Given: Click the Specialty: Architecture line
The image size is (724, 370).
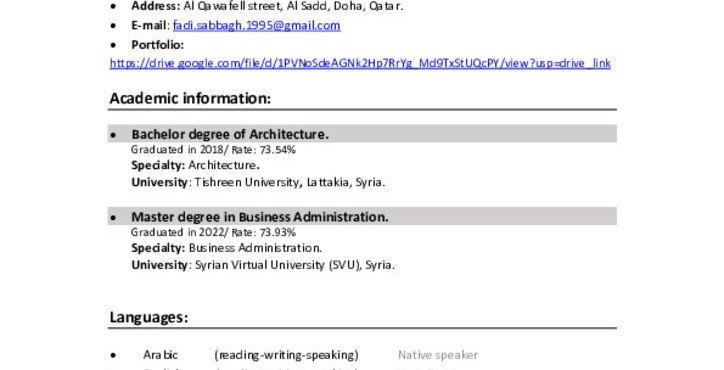Looking at the screenshot, I should [x=195, y=165].
